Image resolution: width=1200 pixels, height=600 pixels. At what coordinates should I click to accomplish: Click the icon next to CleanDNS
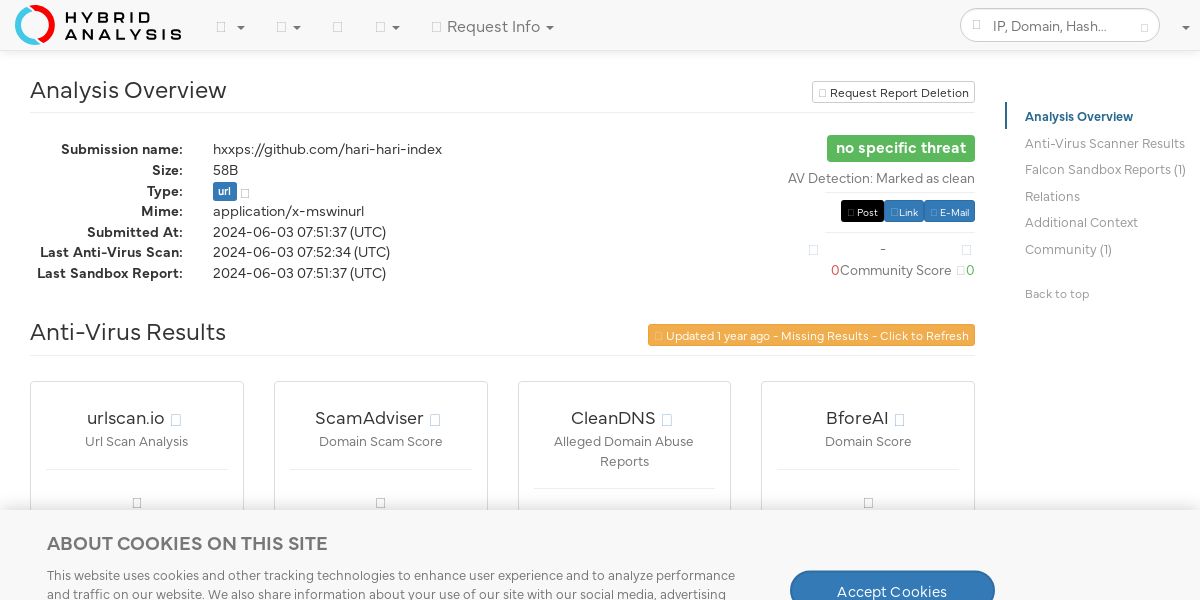(667, 420)
